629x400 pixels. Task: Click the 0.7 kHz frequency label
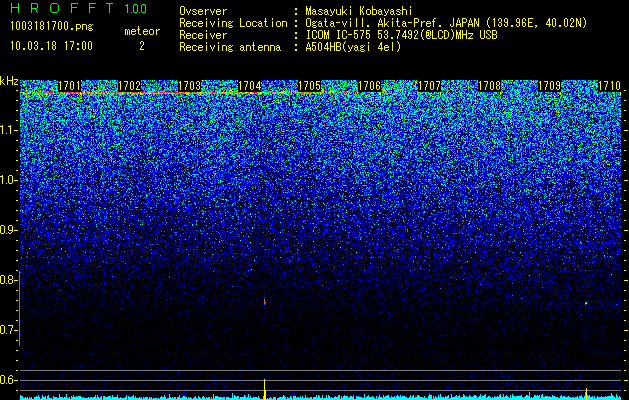tap(9, 330)
